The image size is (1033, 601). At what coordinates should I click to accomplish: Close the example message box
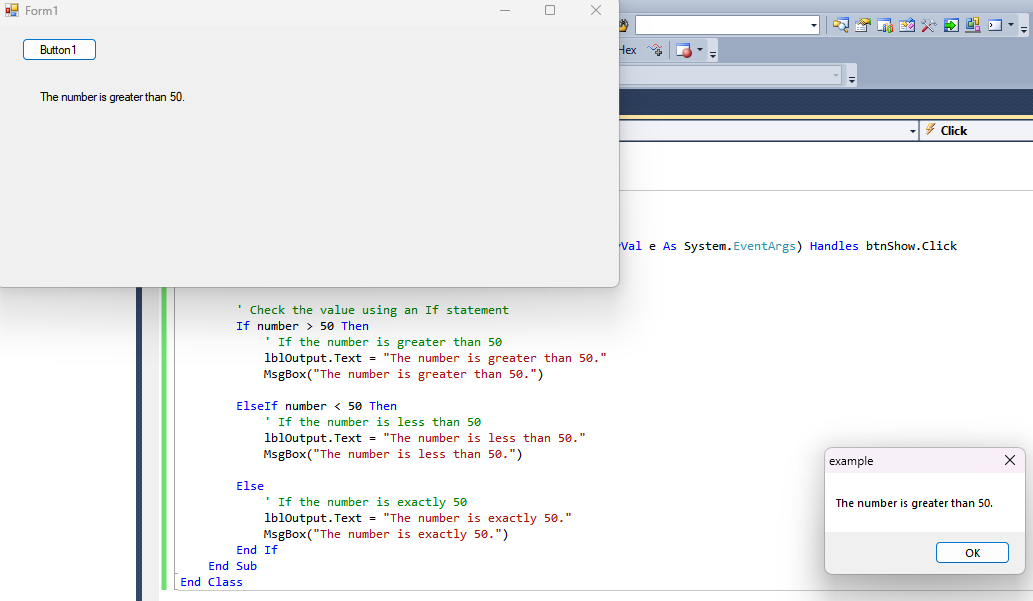[x=1009, y=460]
